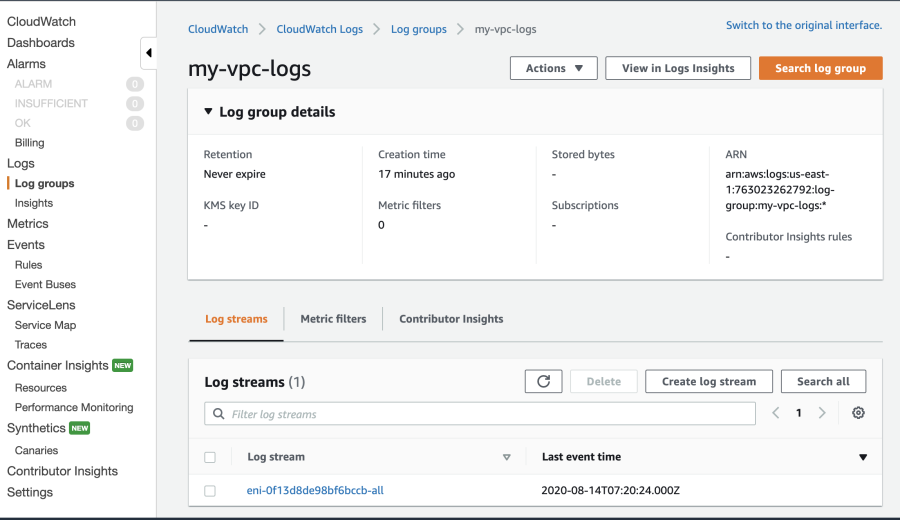Select OK state filter in sidebar
The width and height of the screenshot is (900, 520).
click(x=23, y=123)
